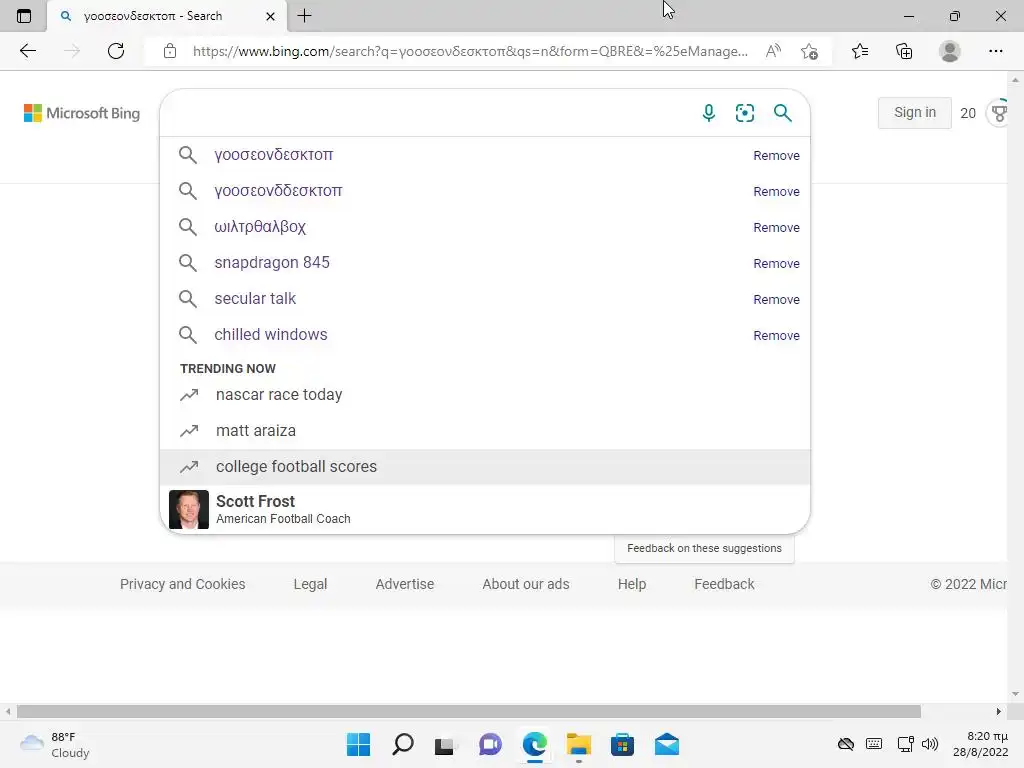Image resolution: width=1024 pixels, height=768 pixels.
Task: Open Collections icon in toolbar
Action: (904, 51)
